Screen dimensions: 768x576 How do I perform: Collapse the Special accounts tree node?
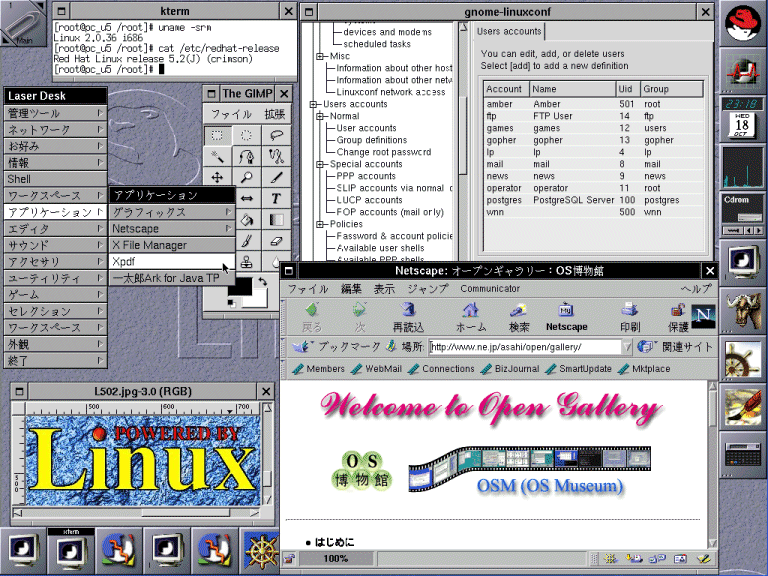[320, 165]
